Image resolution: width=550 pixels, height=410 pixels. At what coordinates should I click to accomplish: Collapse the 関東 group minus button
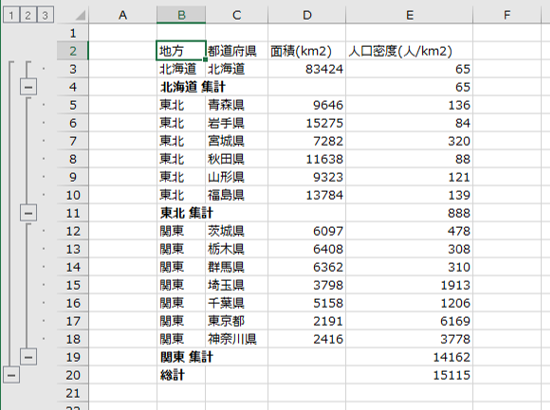pos(28,357)
